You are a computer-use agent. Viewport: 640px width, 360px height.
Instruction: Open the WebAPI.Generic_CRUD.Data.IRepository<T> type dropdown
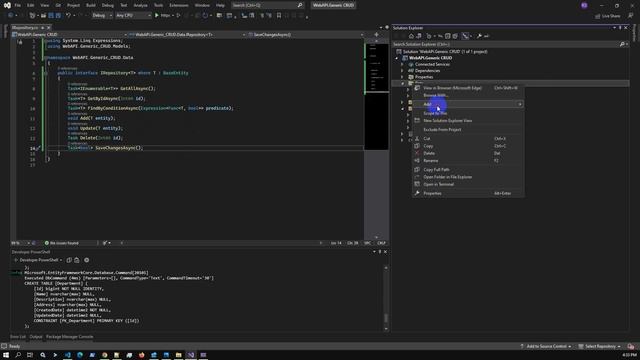[x=187, y=35]
